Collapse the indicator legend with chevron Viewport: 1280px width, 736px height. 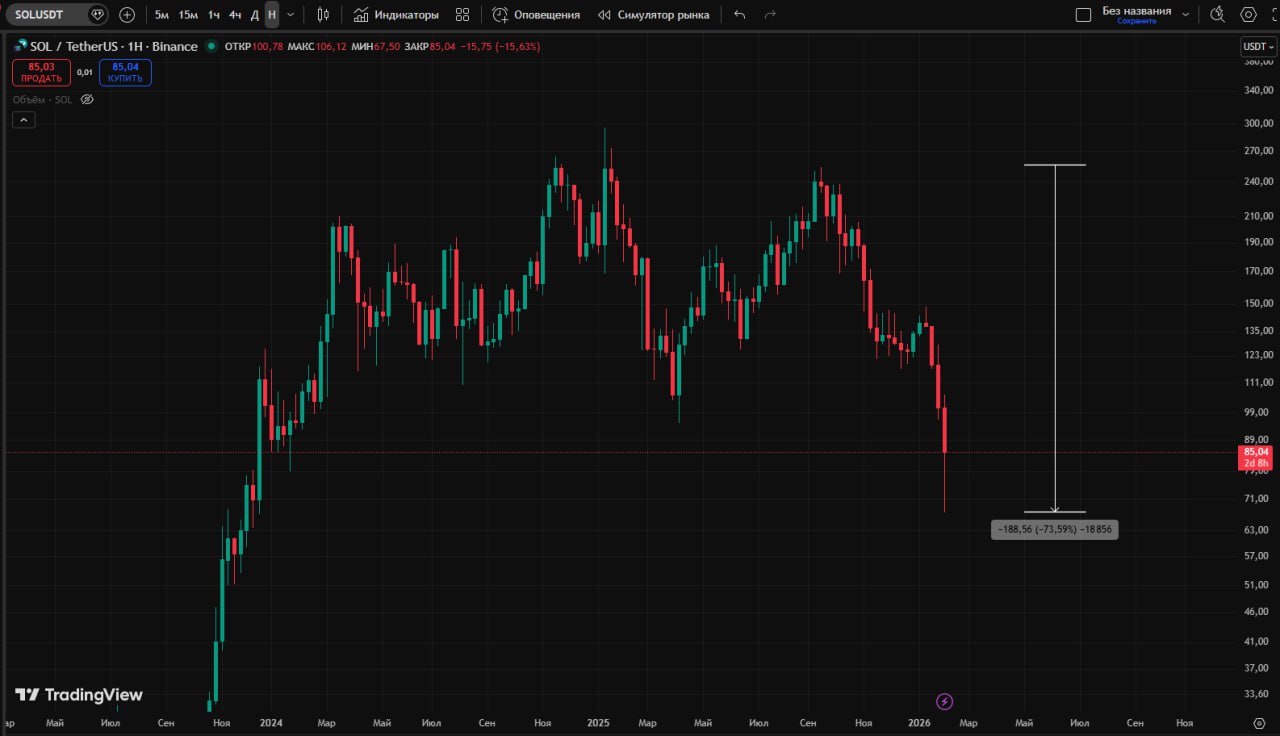click(24, 120)
